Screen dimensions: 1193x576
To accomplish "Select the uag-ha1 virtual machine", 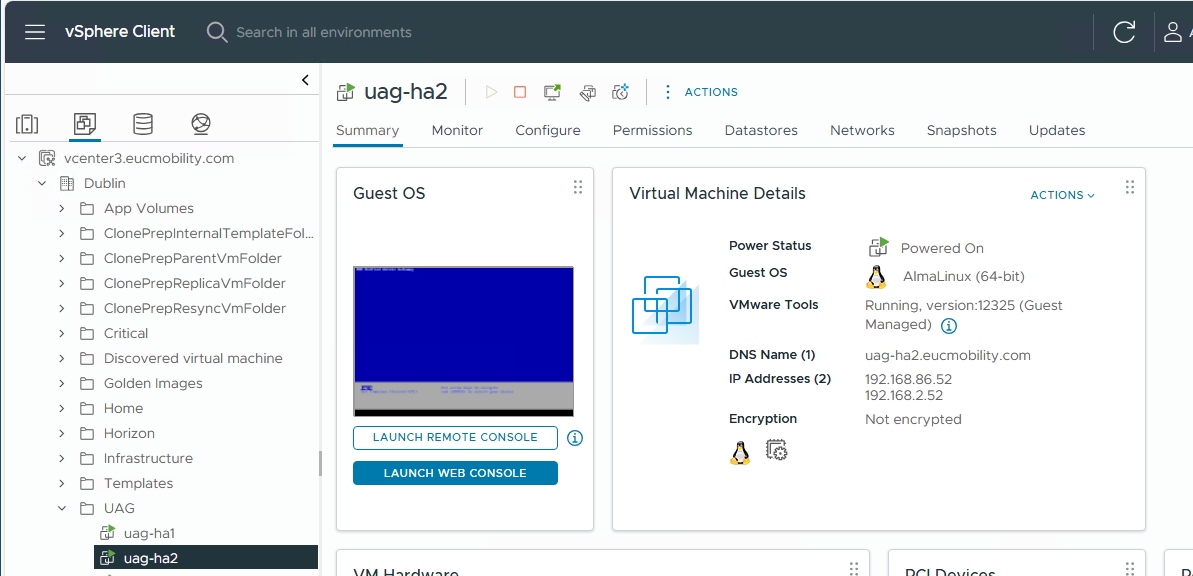I will [149, 533].
